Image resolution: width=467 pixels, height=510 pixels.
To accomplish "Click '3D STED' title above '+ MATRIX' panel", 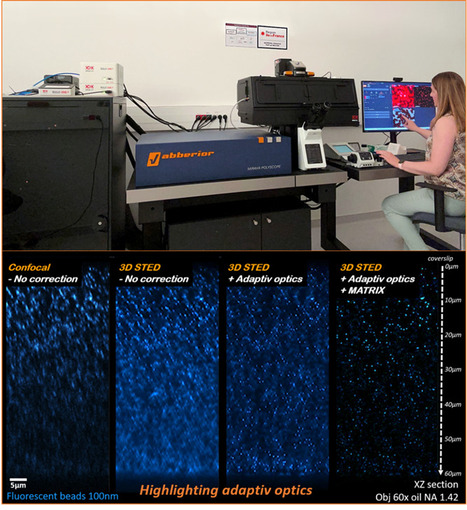I will (x=361, y=267).
